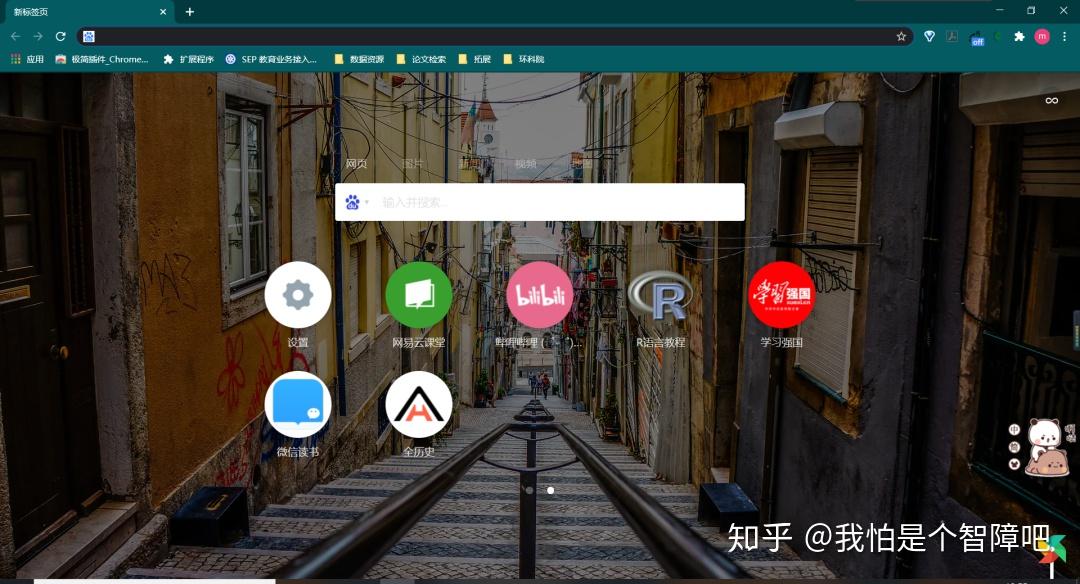The height and width of the screenshot is (584, 1080).
Task: Click the diamond-shaped extension icon
Action: pos(929,36)
